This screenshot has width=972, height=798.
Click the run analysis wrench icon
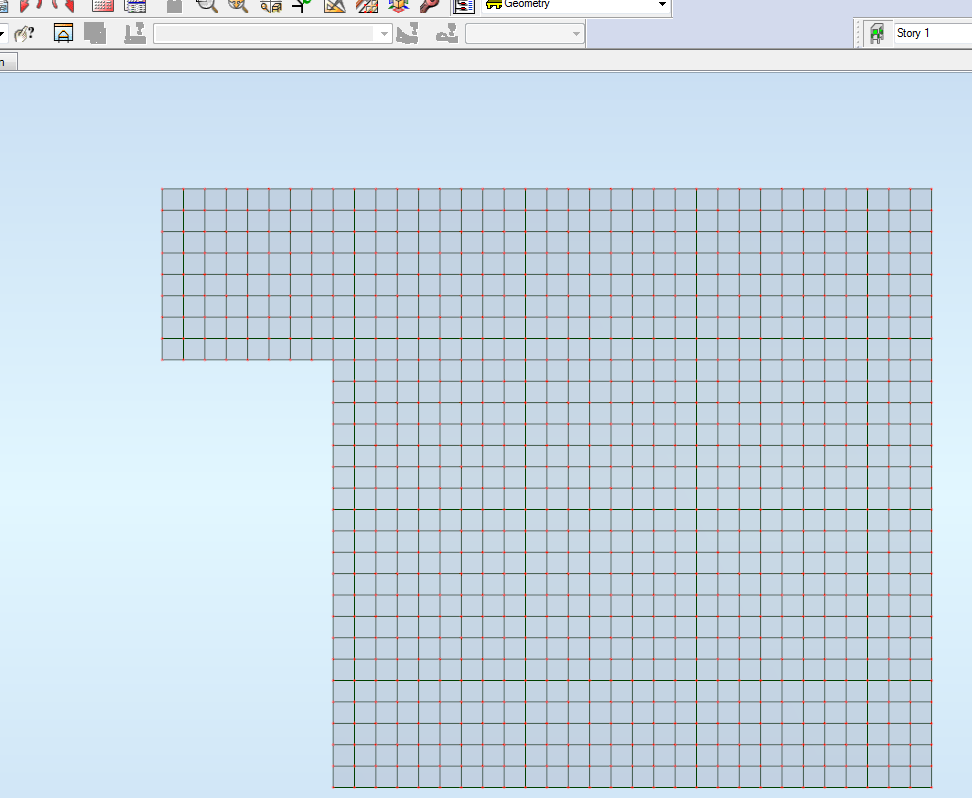(x=430, y=7)
